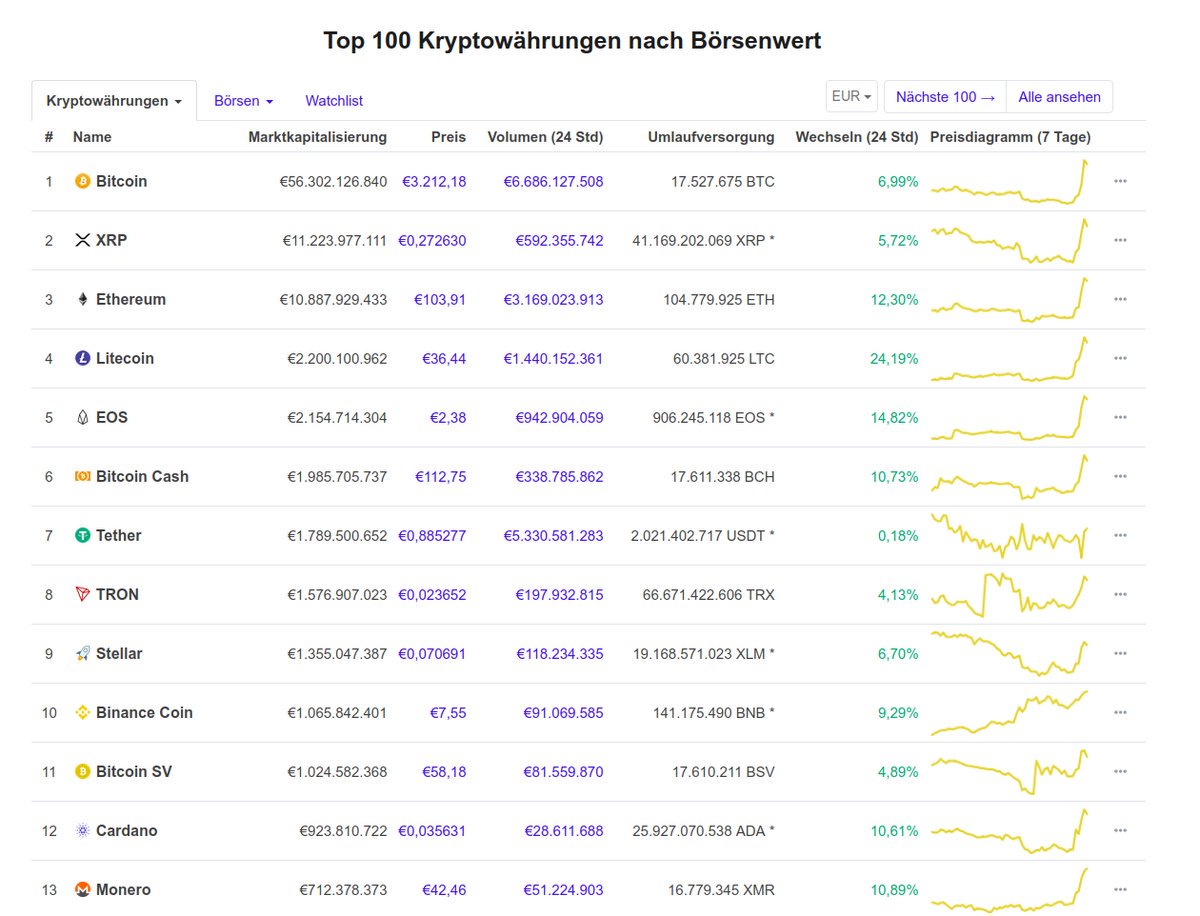Select the XRP logo icon
The height and width of the screenshot is (916, 1200).
83,240
